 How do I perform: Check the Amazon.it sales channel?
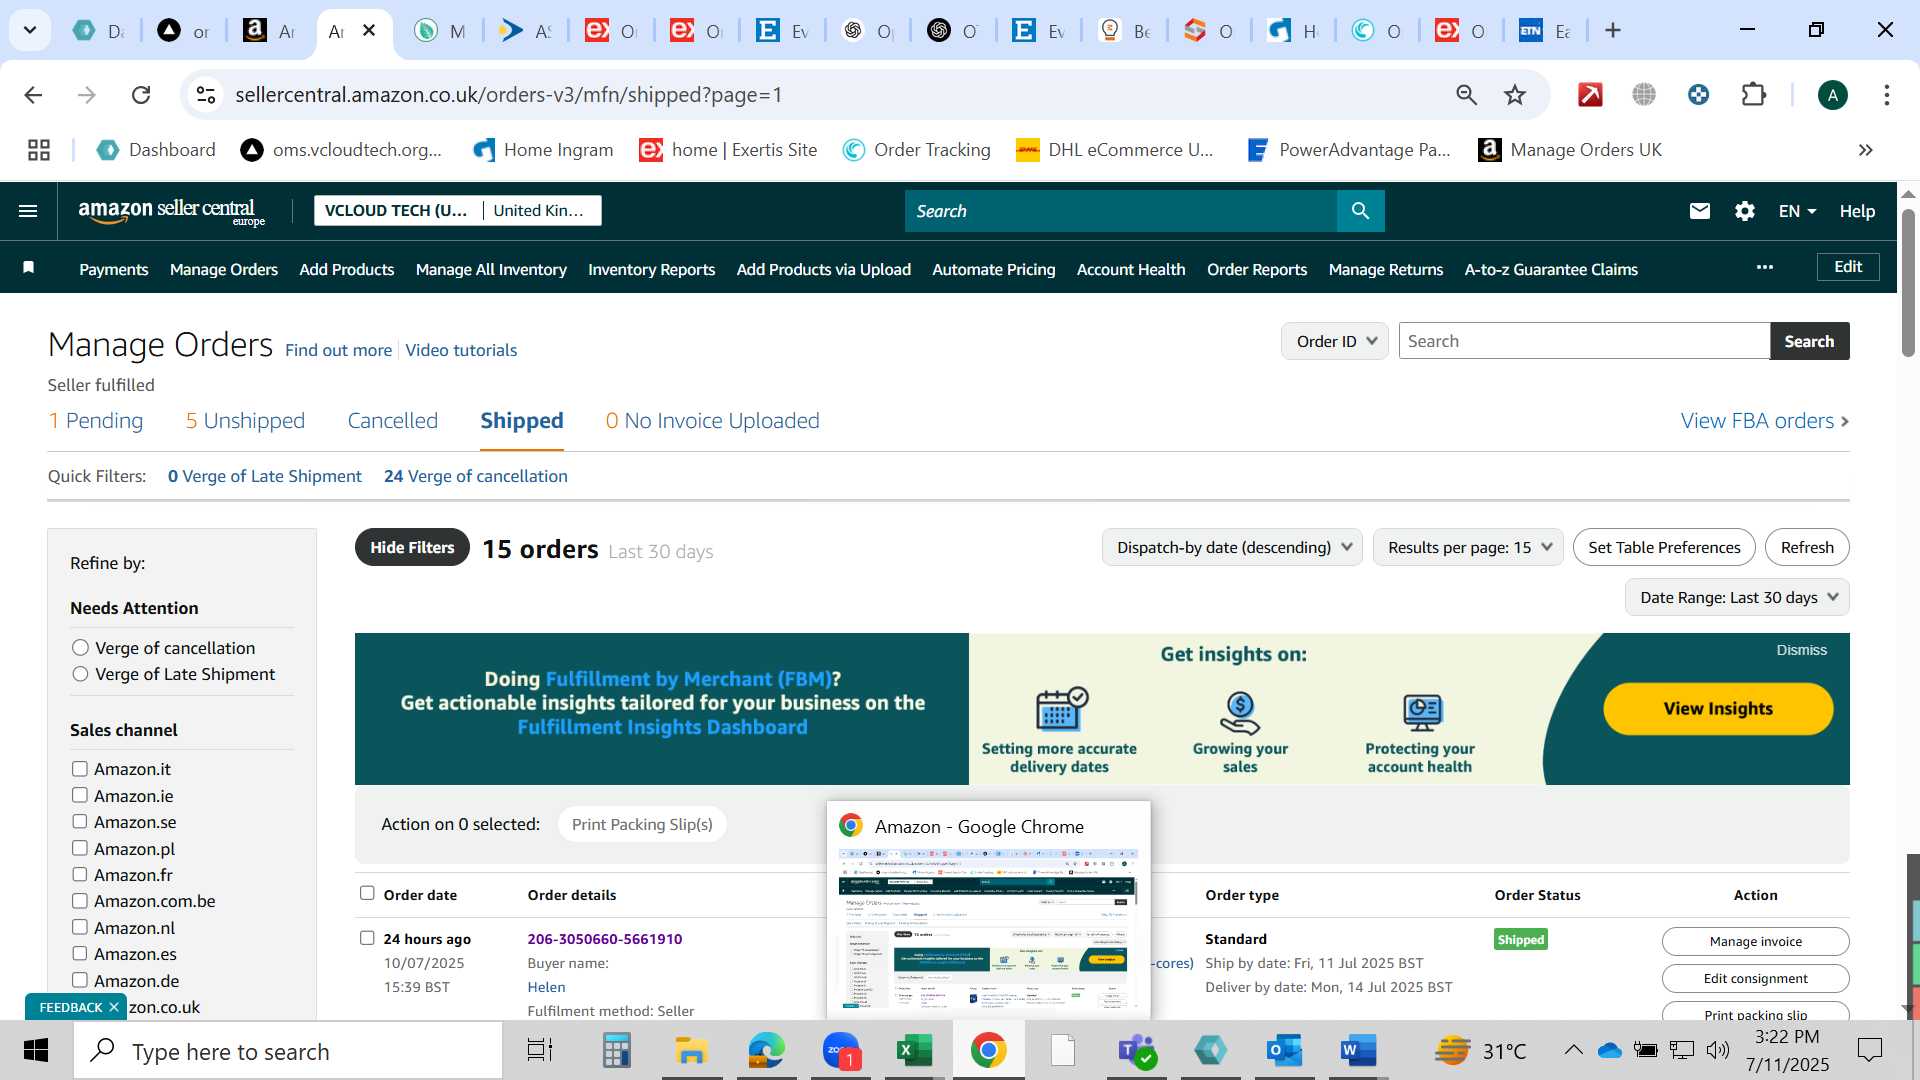pos(80,769)
